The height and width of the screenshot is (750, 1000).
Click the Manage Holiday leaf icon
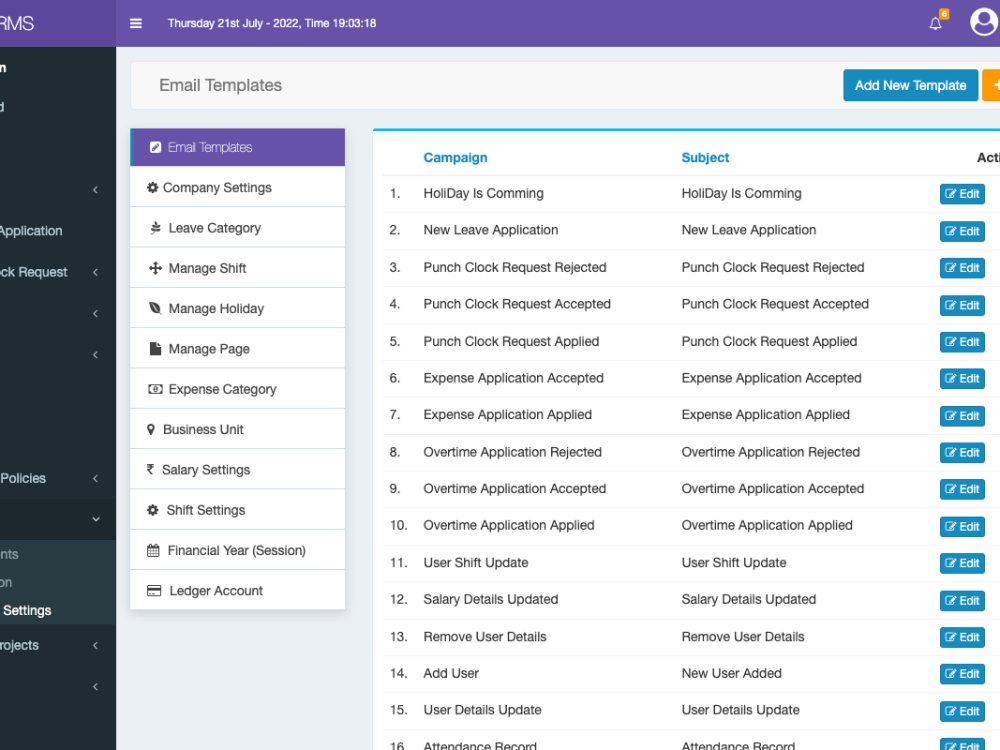coord(155,308)
